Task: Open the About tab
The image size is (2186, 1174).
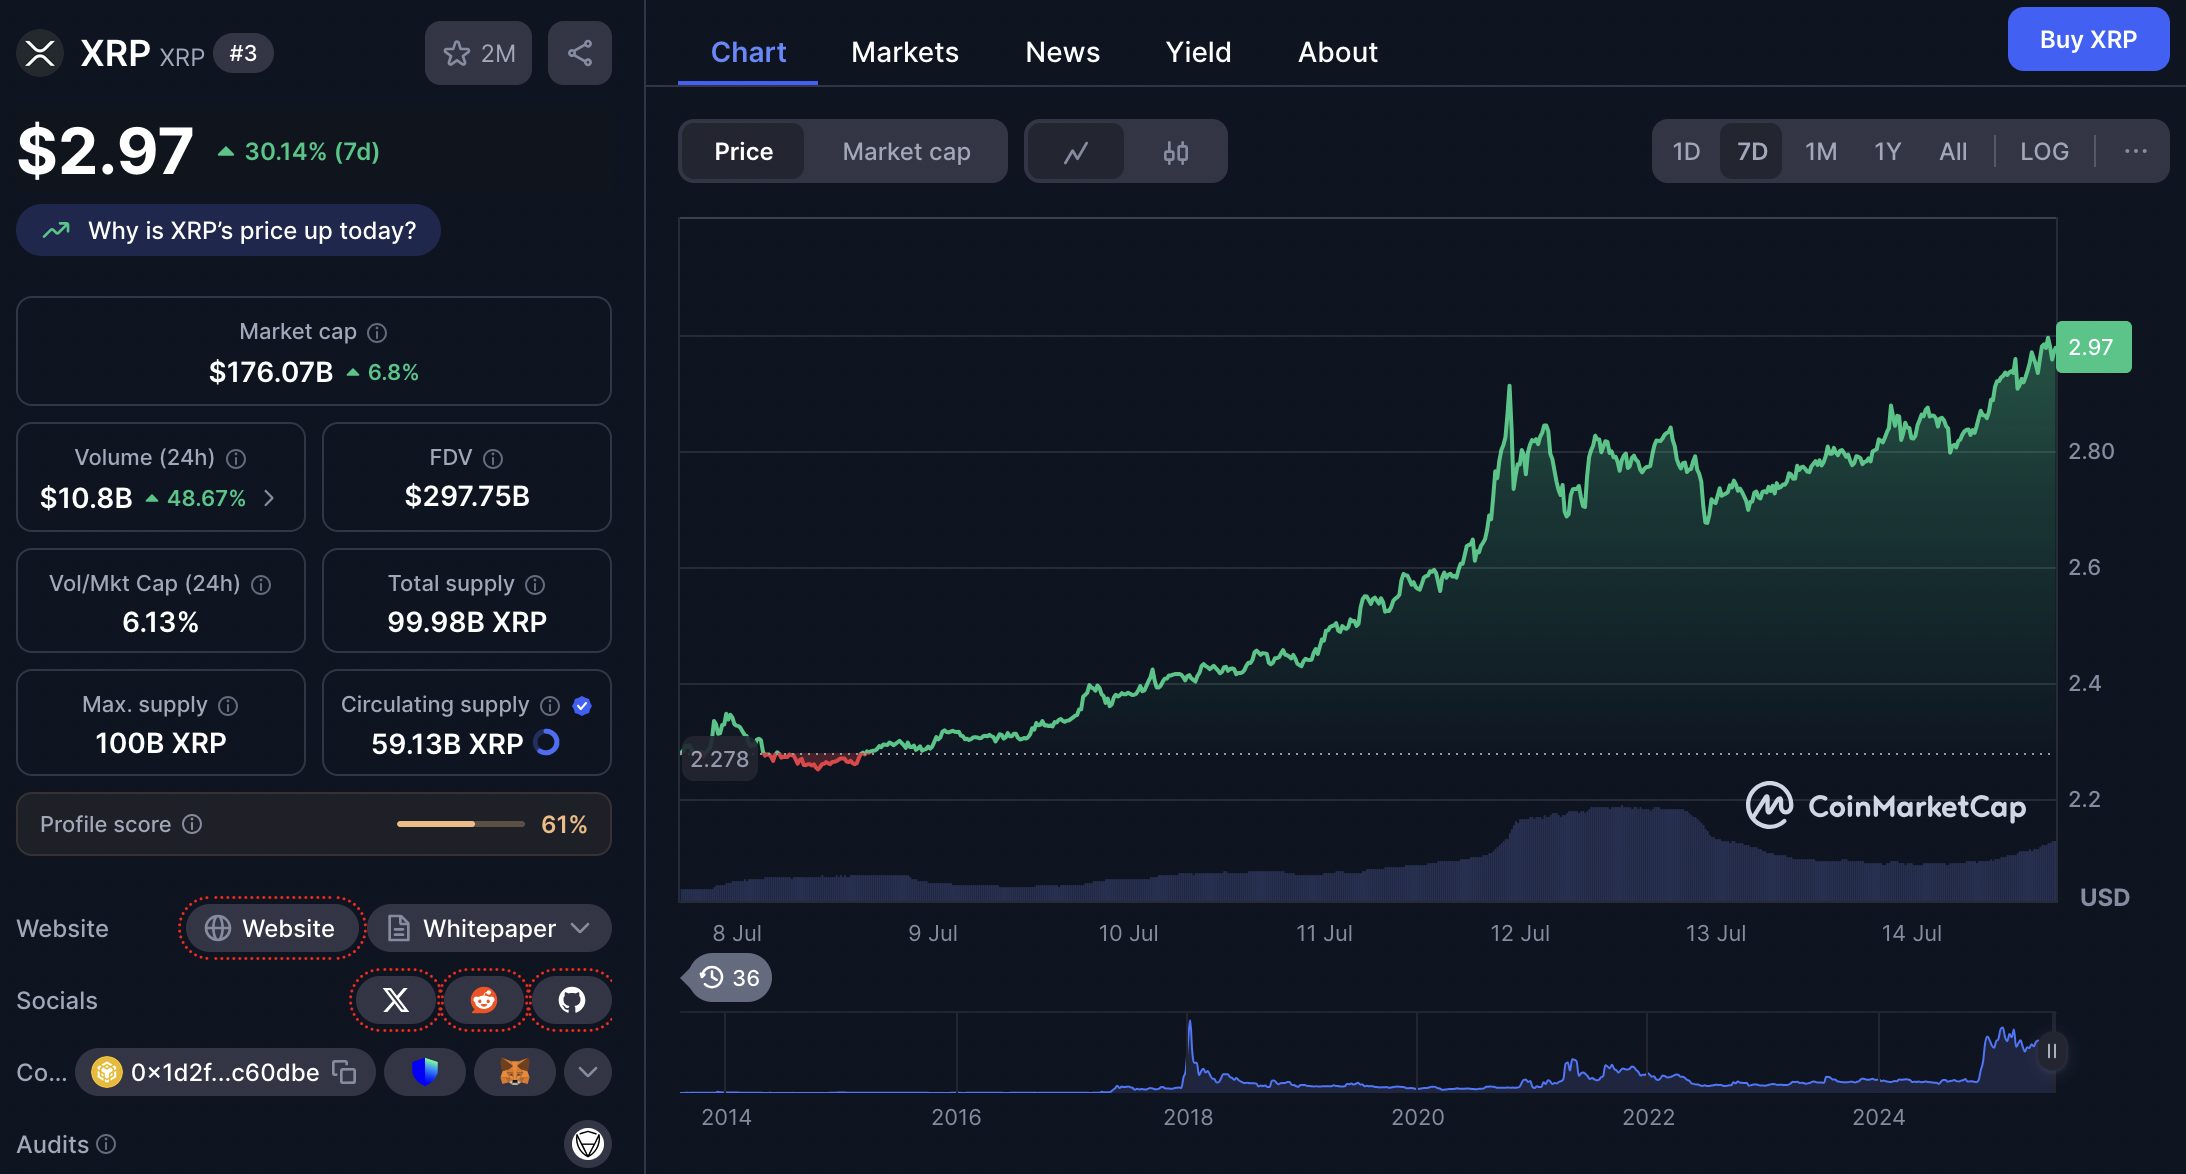Action: point(1338,52)
